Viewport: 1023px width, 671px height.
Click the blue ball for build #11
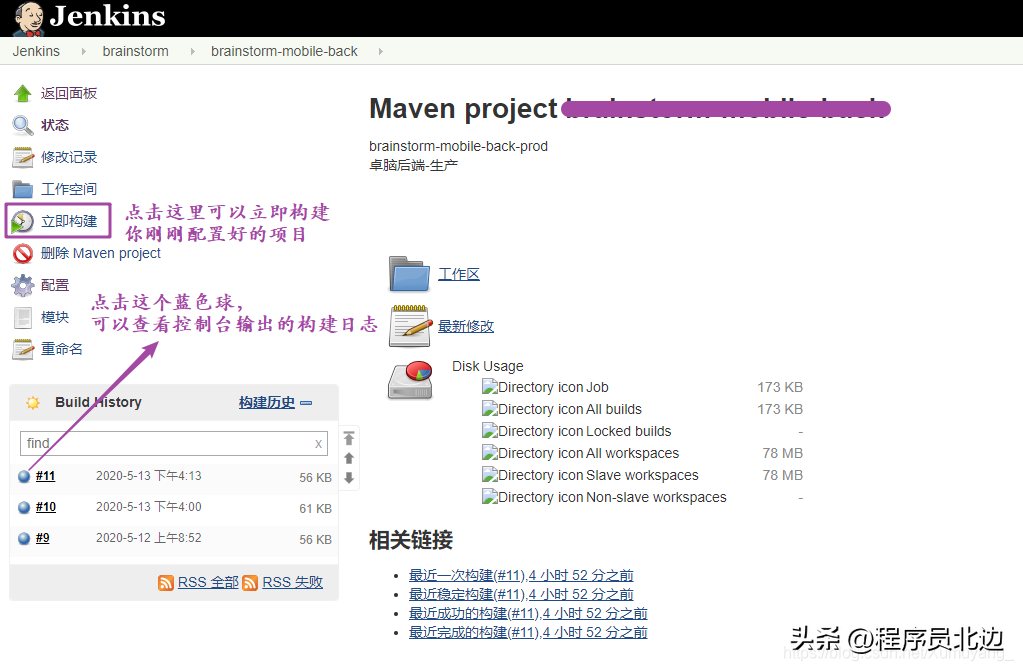24,476
